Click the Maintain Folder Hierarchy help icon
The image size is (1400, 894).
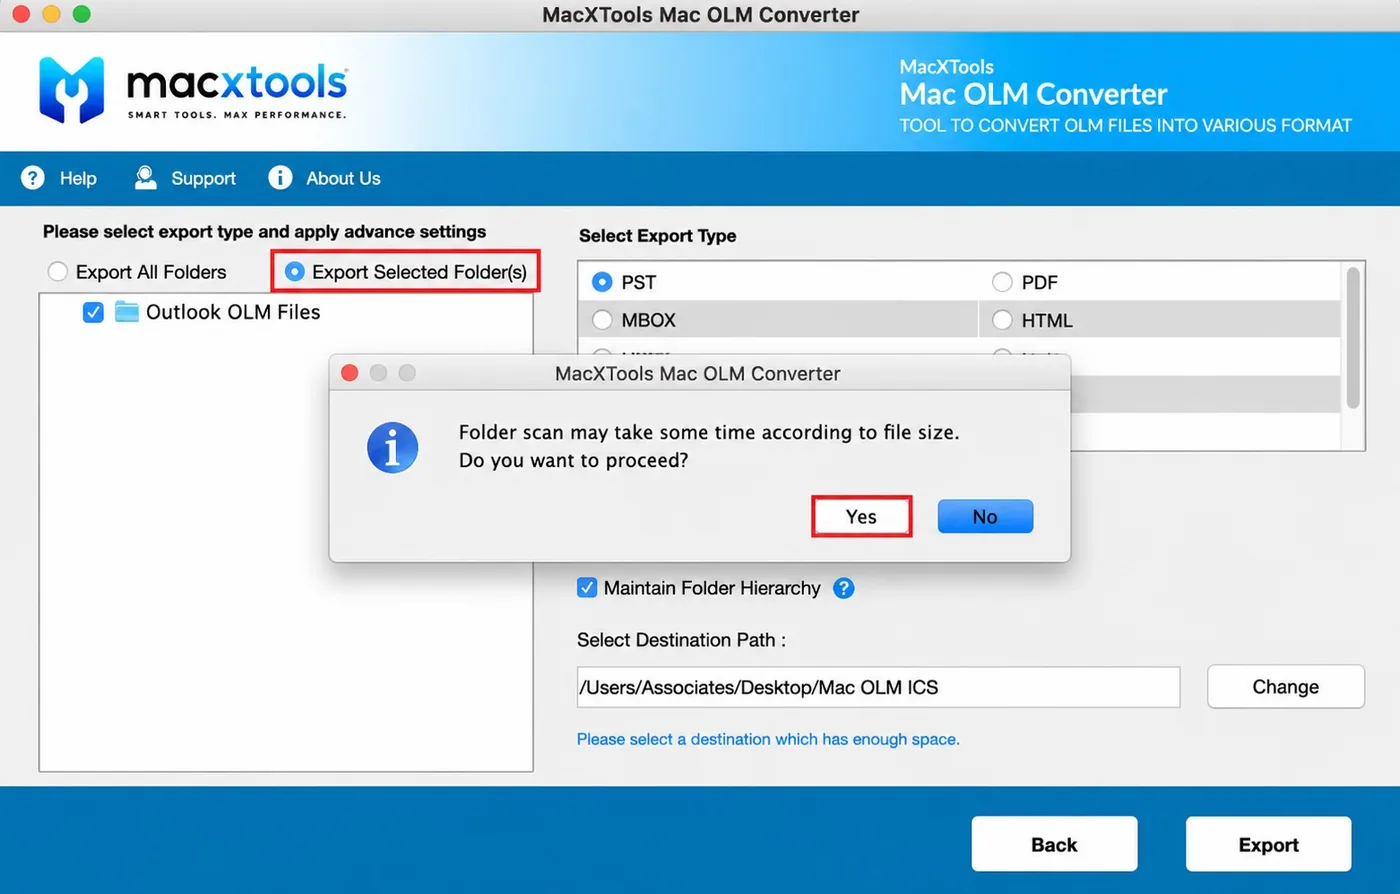click(x=844, y=588)
